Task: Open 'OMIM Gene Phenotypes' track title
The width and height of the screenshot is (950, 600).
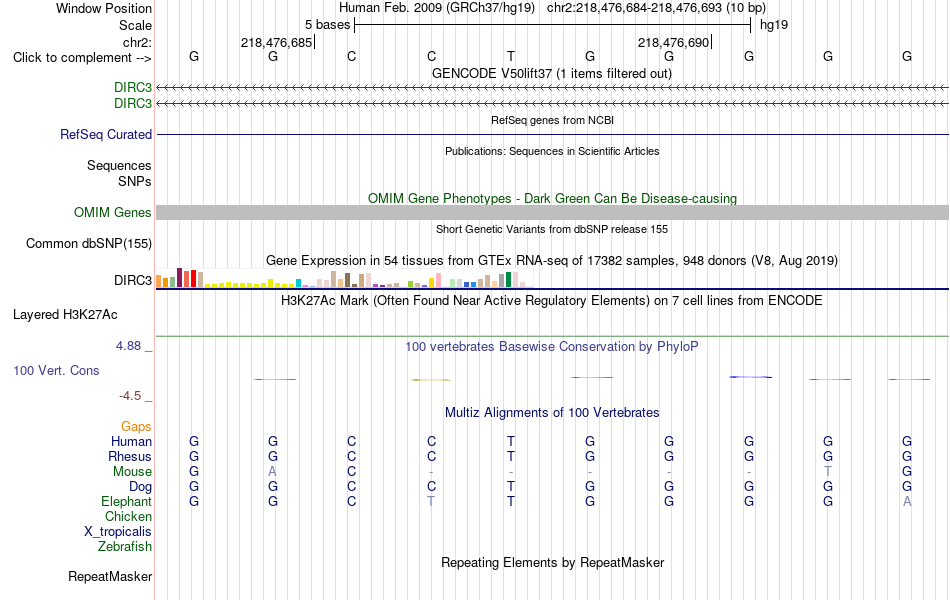Action: click(x=552, y=198)
